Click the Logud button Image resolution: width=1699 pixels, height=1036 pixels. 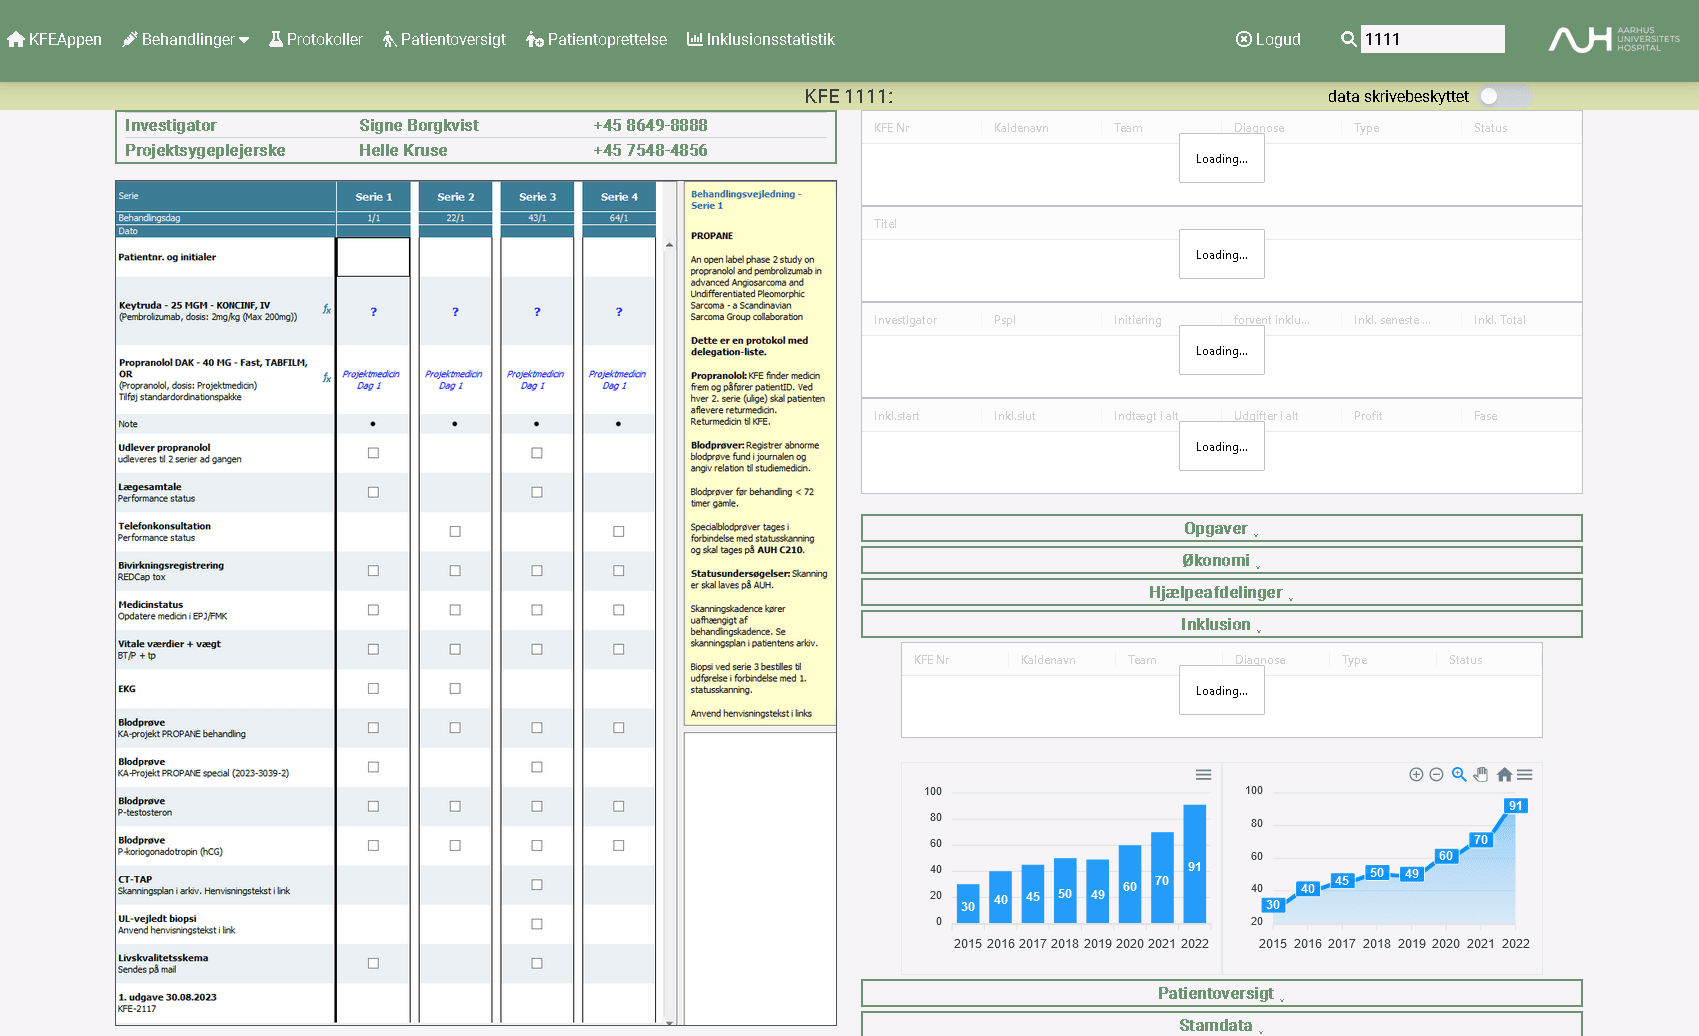[1267, 39]
